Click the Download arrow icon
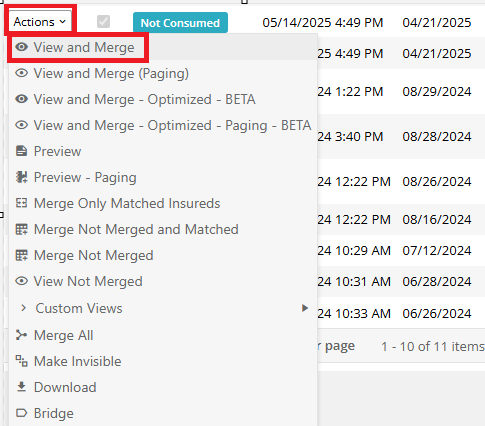 [x=22, y=387]
